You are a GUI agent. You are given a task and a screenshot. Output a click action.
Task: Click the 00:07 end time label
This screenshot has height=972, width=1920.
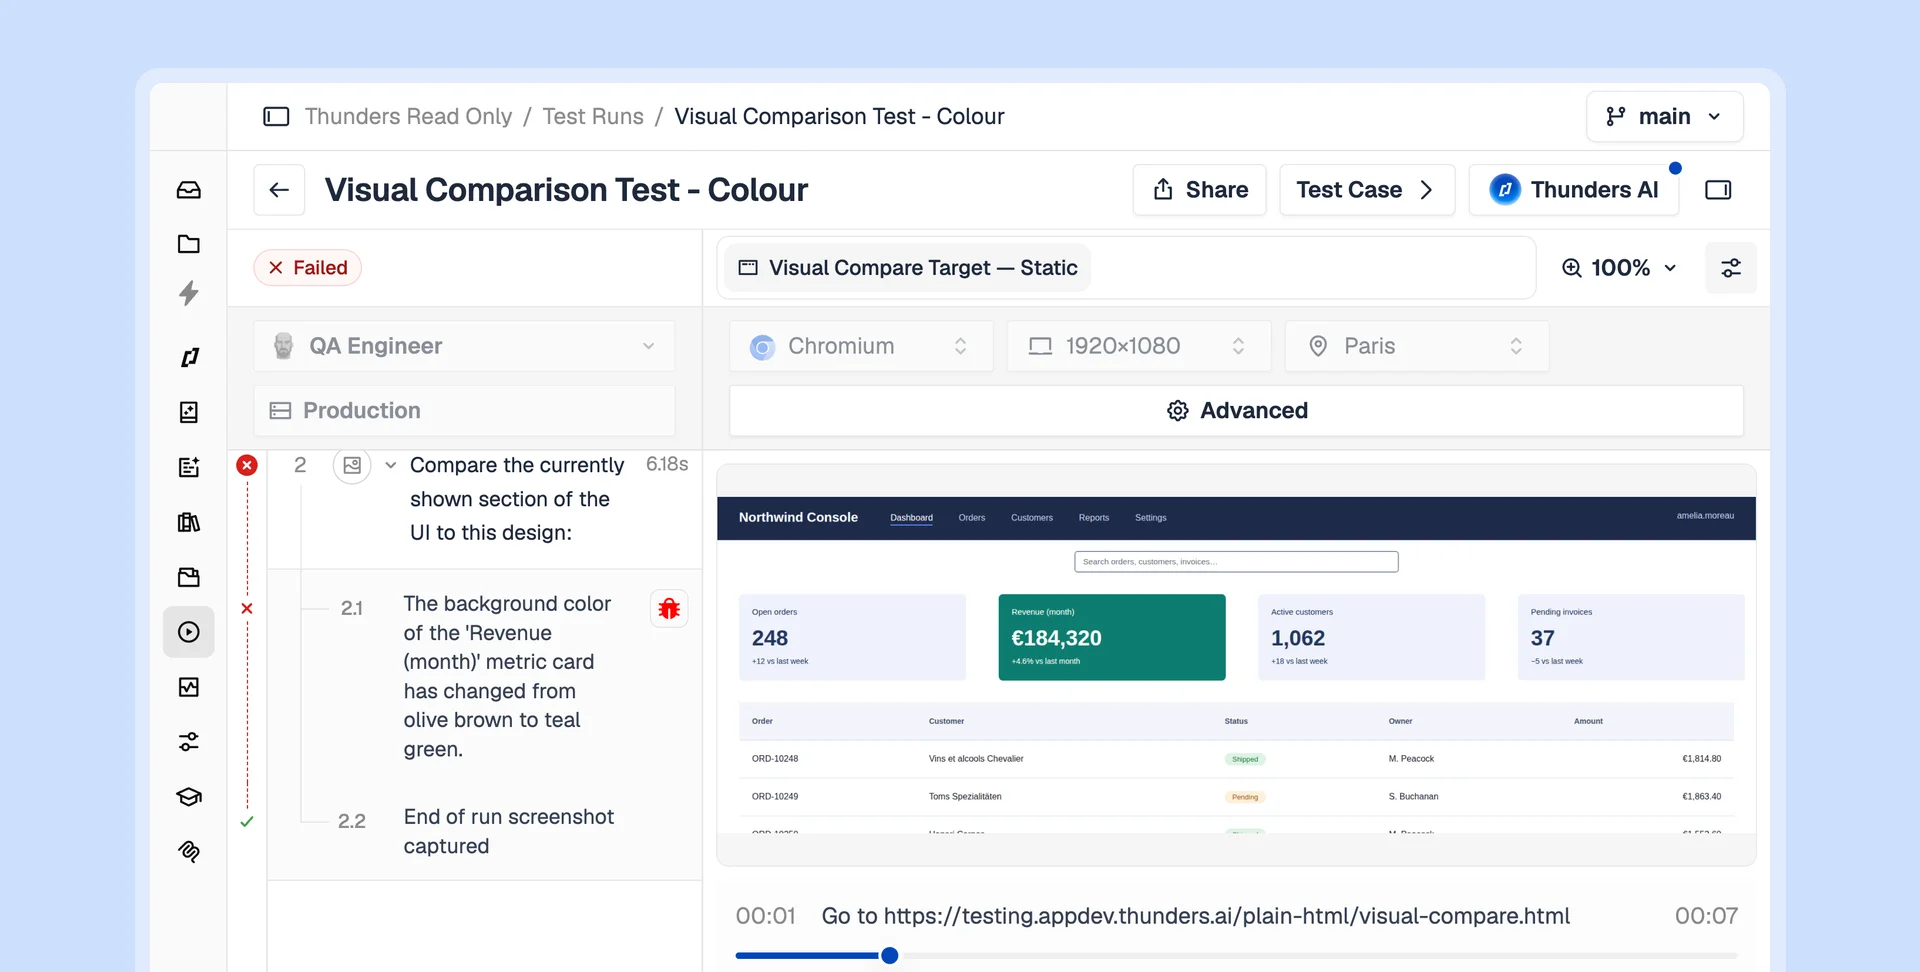[1707, 916]
